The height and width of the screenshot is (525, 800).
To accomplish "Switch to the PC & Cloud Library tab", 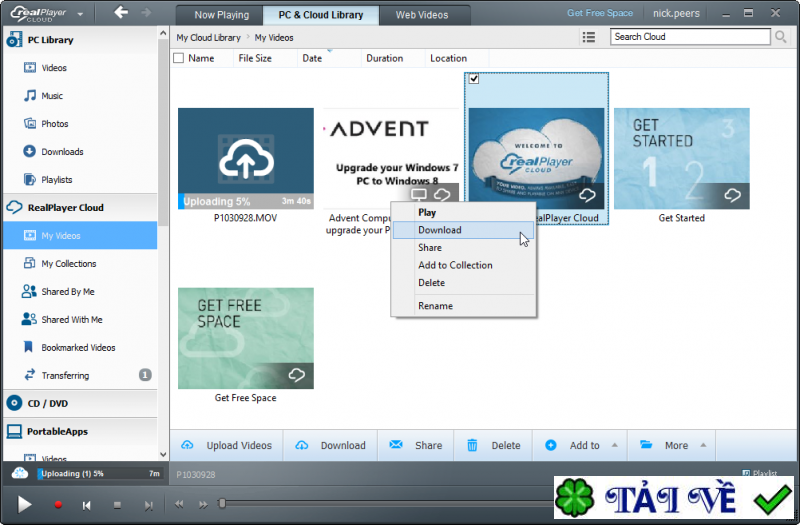I will click(x=321, y=15).
